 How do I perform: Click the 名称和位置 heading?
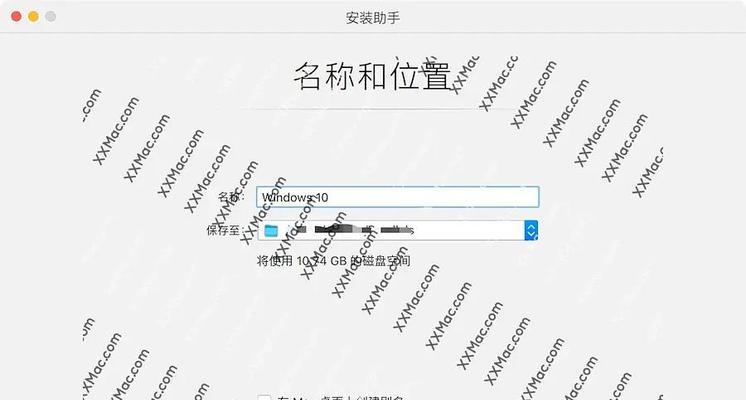373,76
